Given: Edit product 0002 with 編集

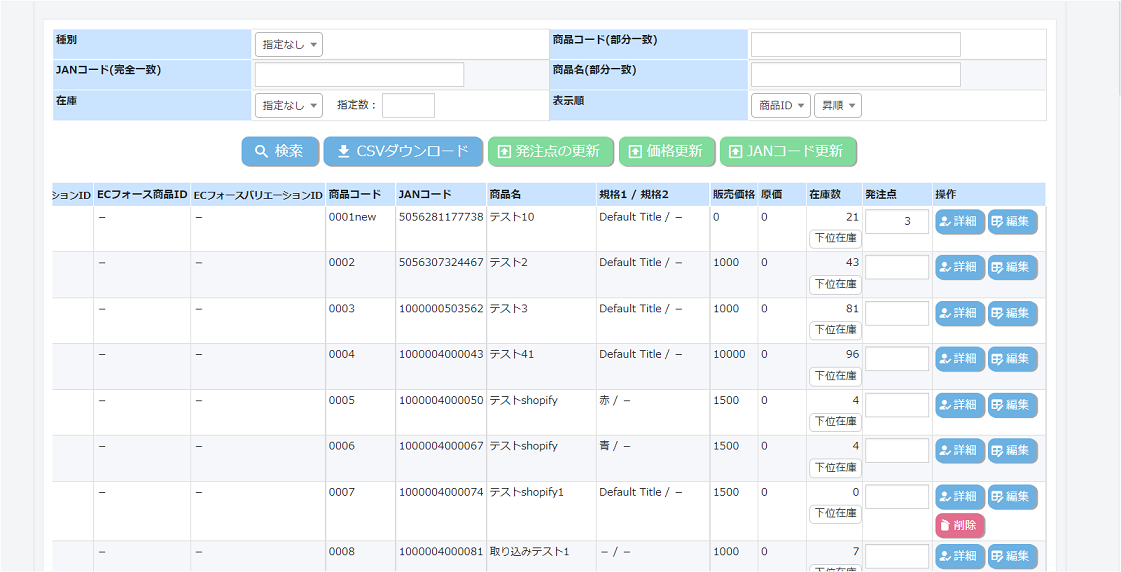Looking at the screenshot, I should [1012, 267].
